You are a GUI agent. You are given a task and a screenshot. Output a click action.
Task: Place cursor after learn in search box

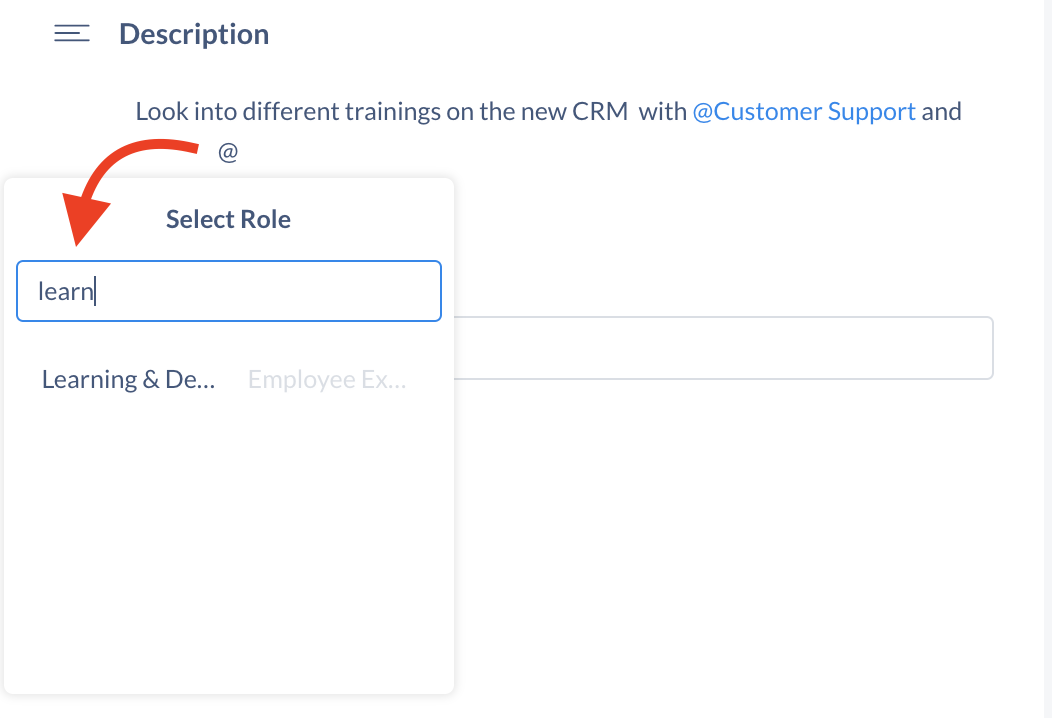point(95,292)
